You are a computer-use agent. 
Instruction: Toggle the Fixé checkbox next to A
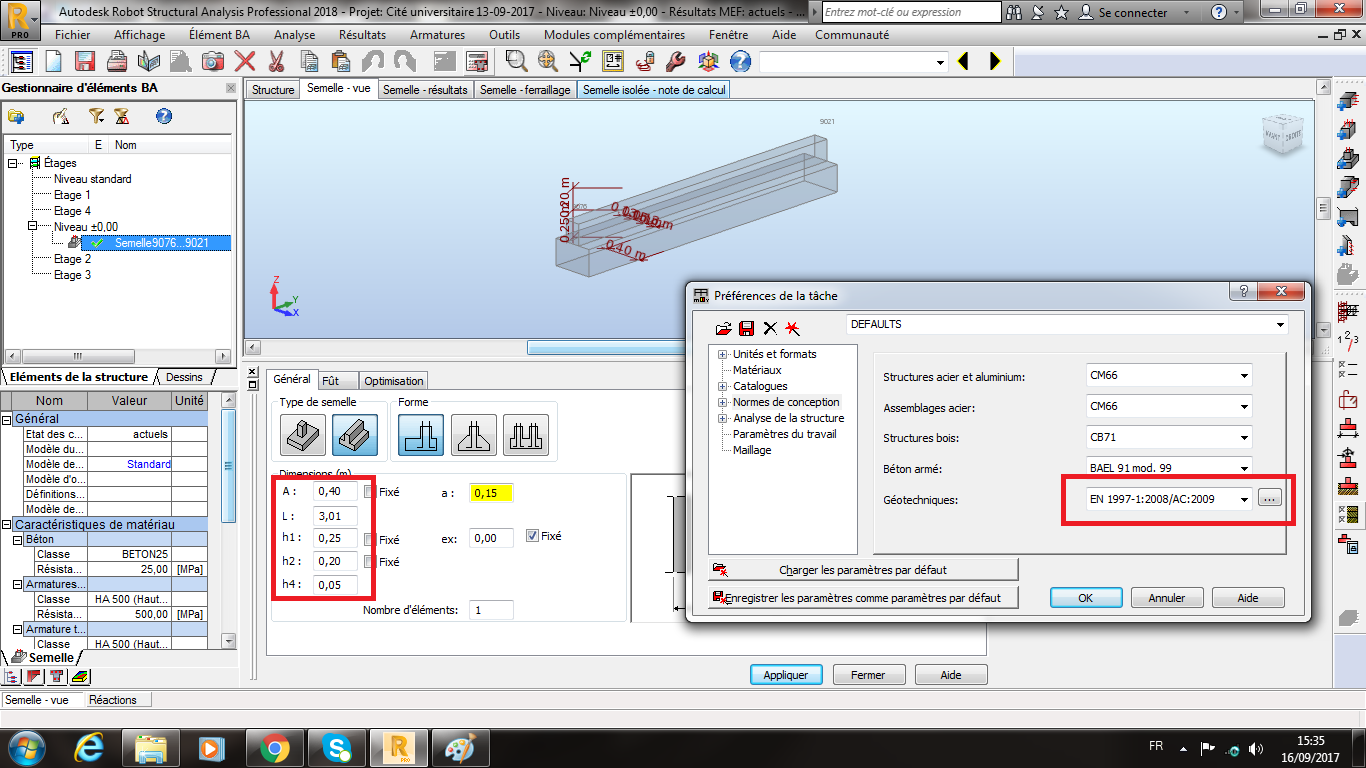[x=370, y=492]
